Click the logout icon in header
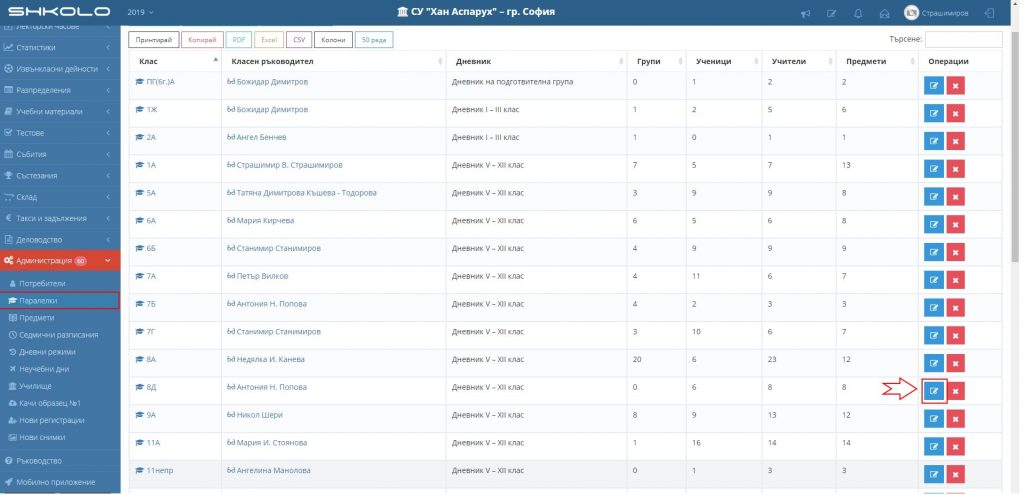The image size is (1024, 495). click(990, 13)
